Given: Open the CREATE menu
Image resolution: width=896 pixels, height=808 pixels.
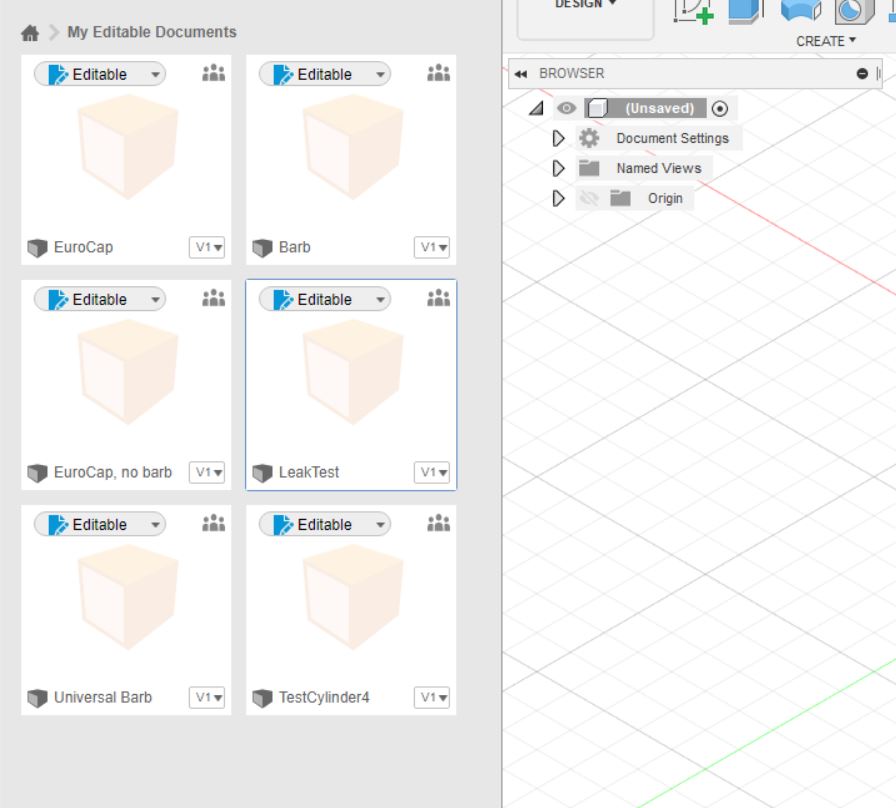Looking at the screenshot, I should (x=826, y=41).
